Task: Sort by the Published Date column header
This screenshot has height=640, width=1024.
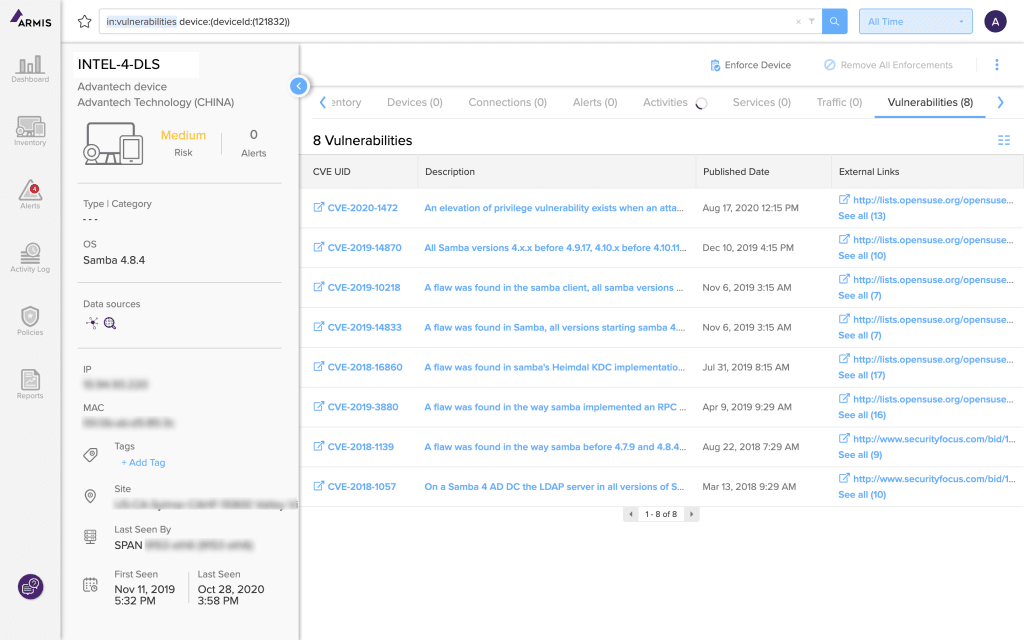Action: (x=736, y=172)
